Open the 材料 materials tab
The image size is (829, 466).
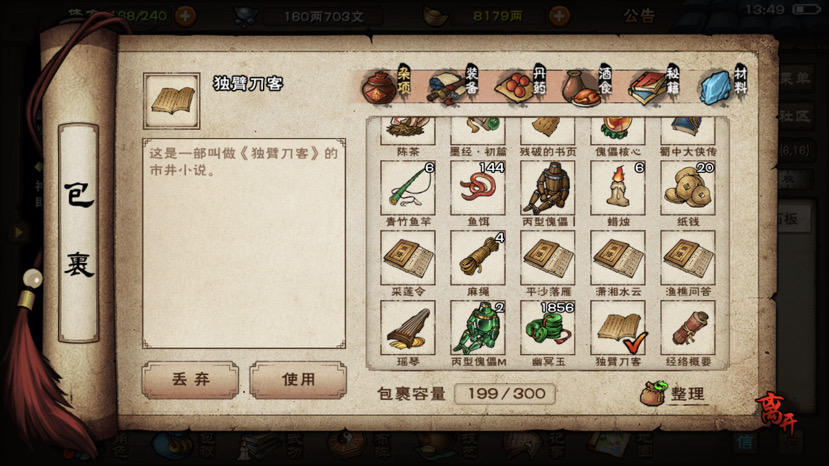tap(723, 86)
